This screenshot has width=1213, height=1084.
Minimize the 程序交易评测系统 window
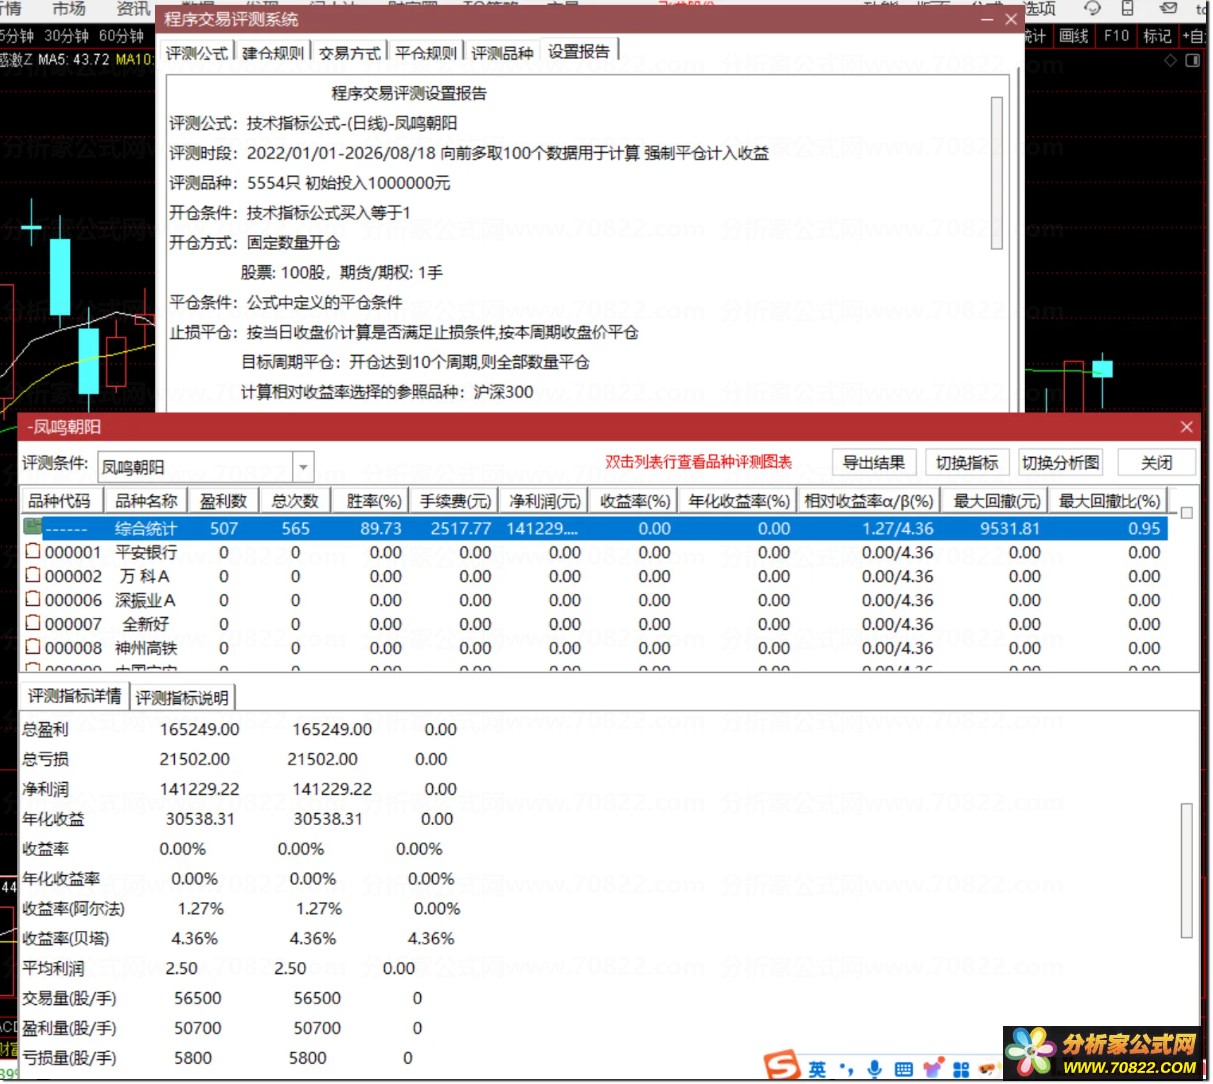coord(987,19)
